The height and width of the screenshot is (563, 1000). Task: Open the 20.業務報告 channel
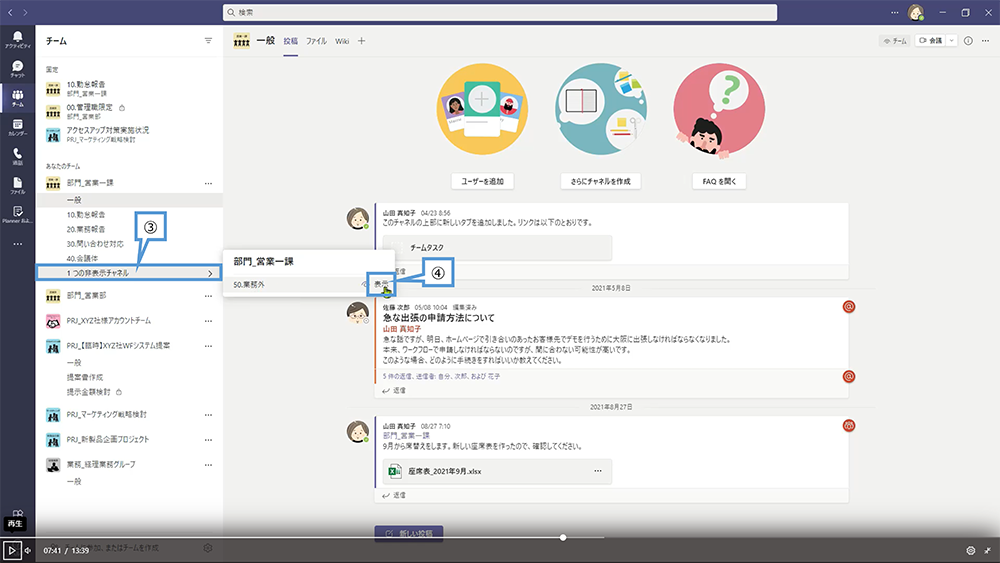[x=86, y=230]
